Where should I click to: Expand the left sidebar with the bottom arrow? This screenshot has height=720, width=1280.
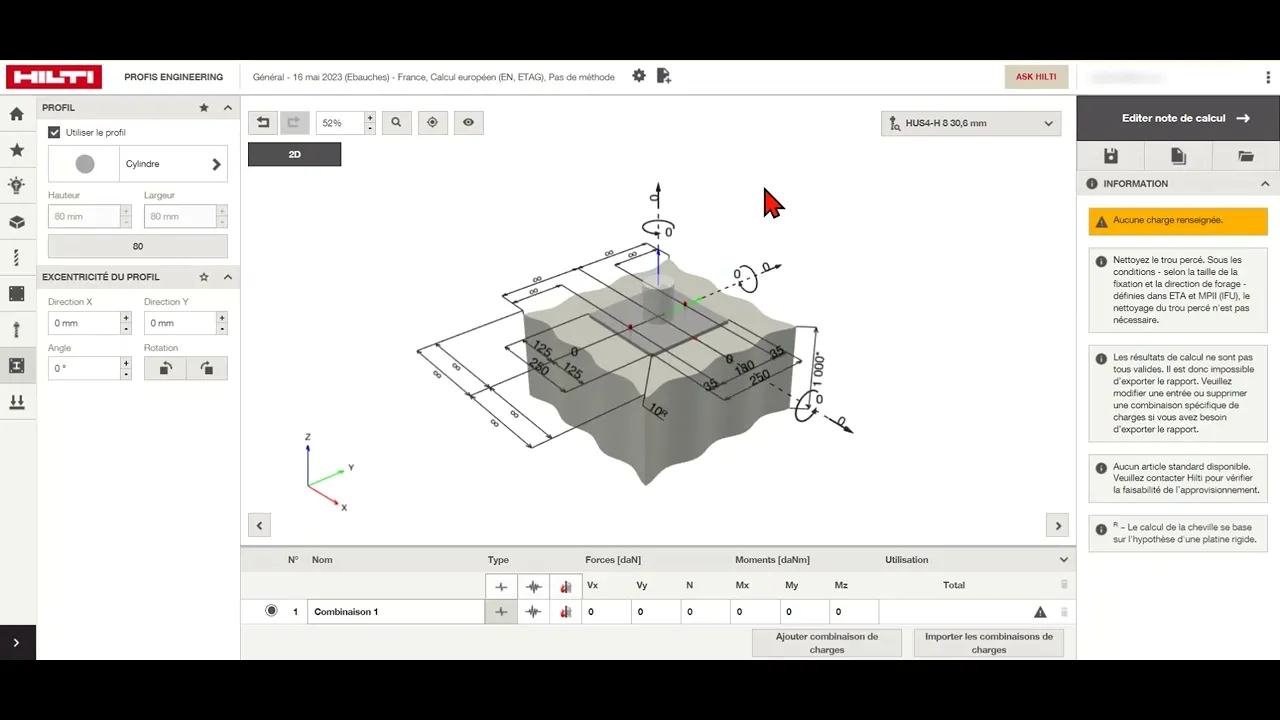(17, 643)
